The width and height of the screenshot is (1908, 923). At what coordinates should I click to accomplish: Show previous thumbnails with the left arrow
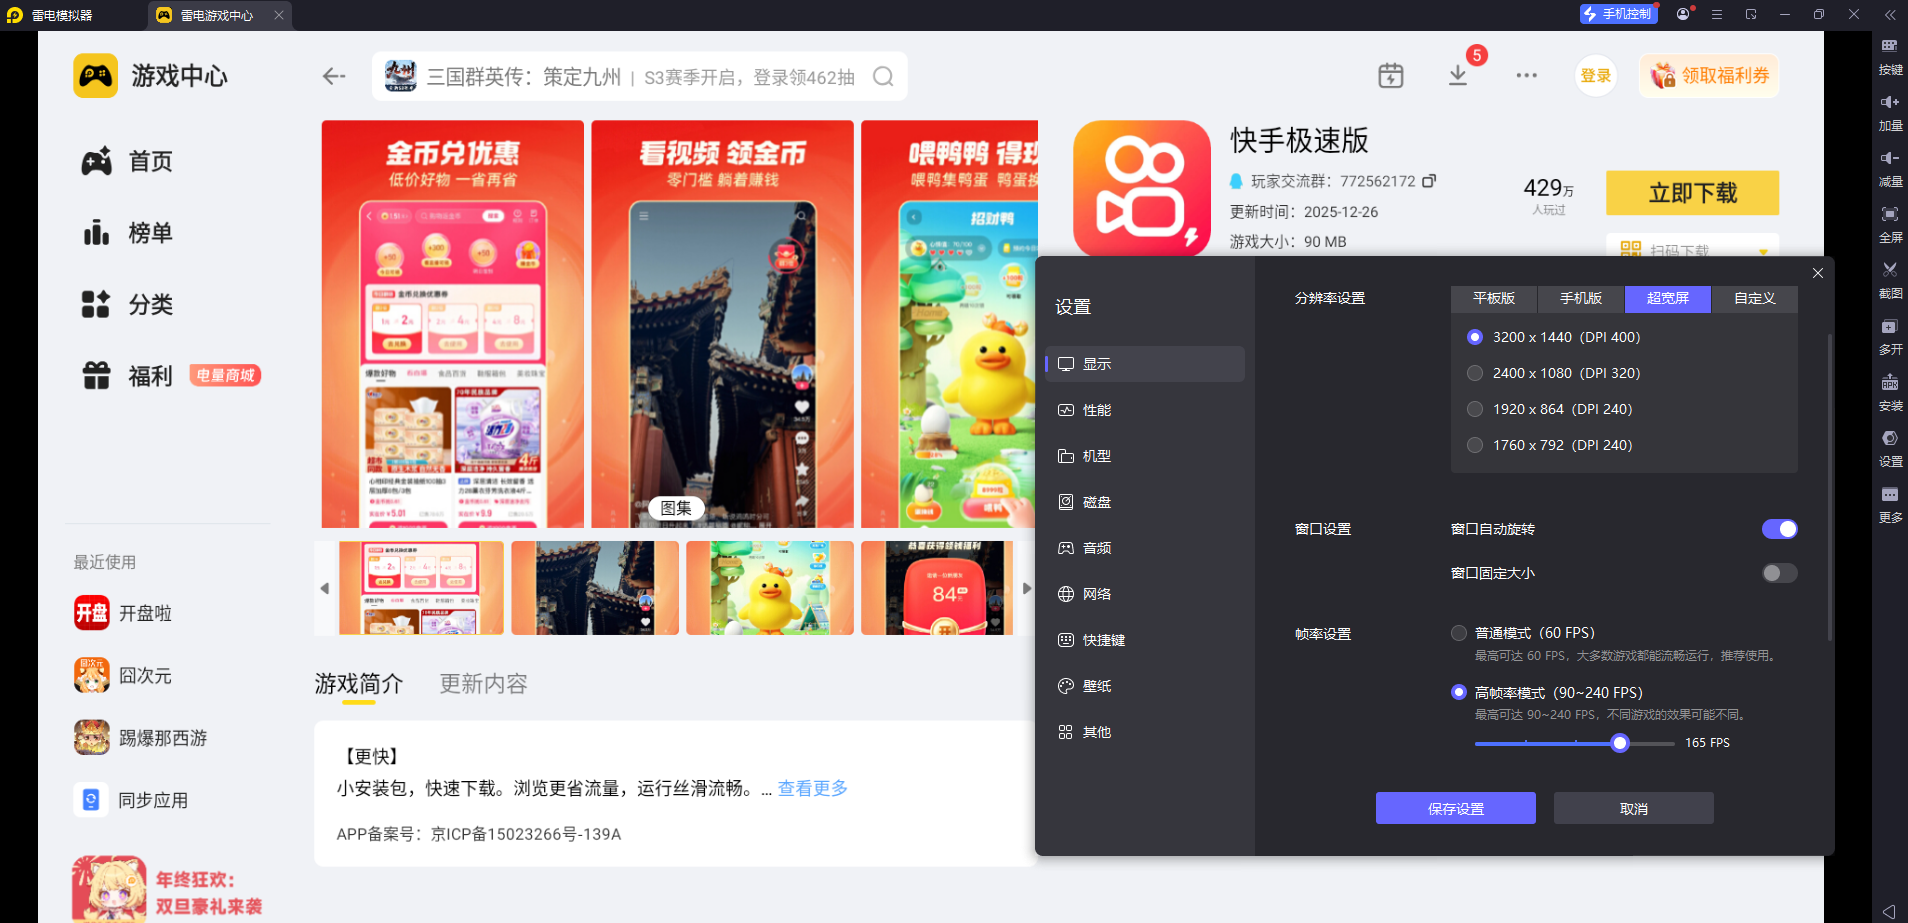325,588
